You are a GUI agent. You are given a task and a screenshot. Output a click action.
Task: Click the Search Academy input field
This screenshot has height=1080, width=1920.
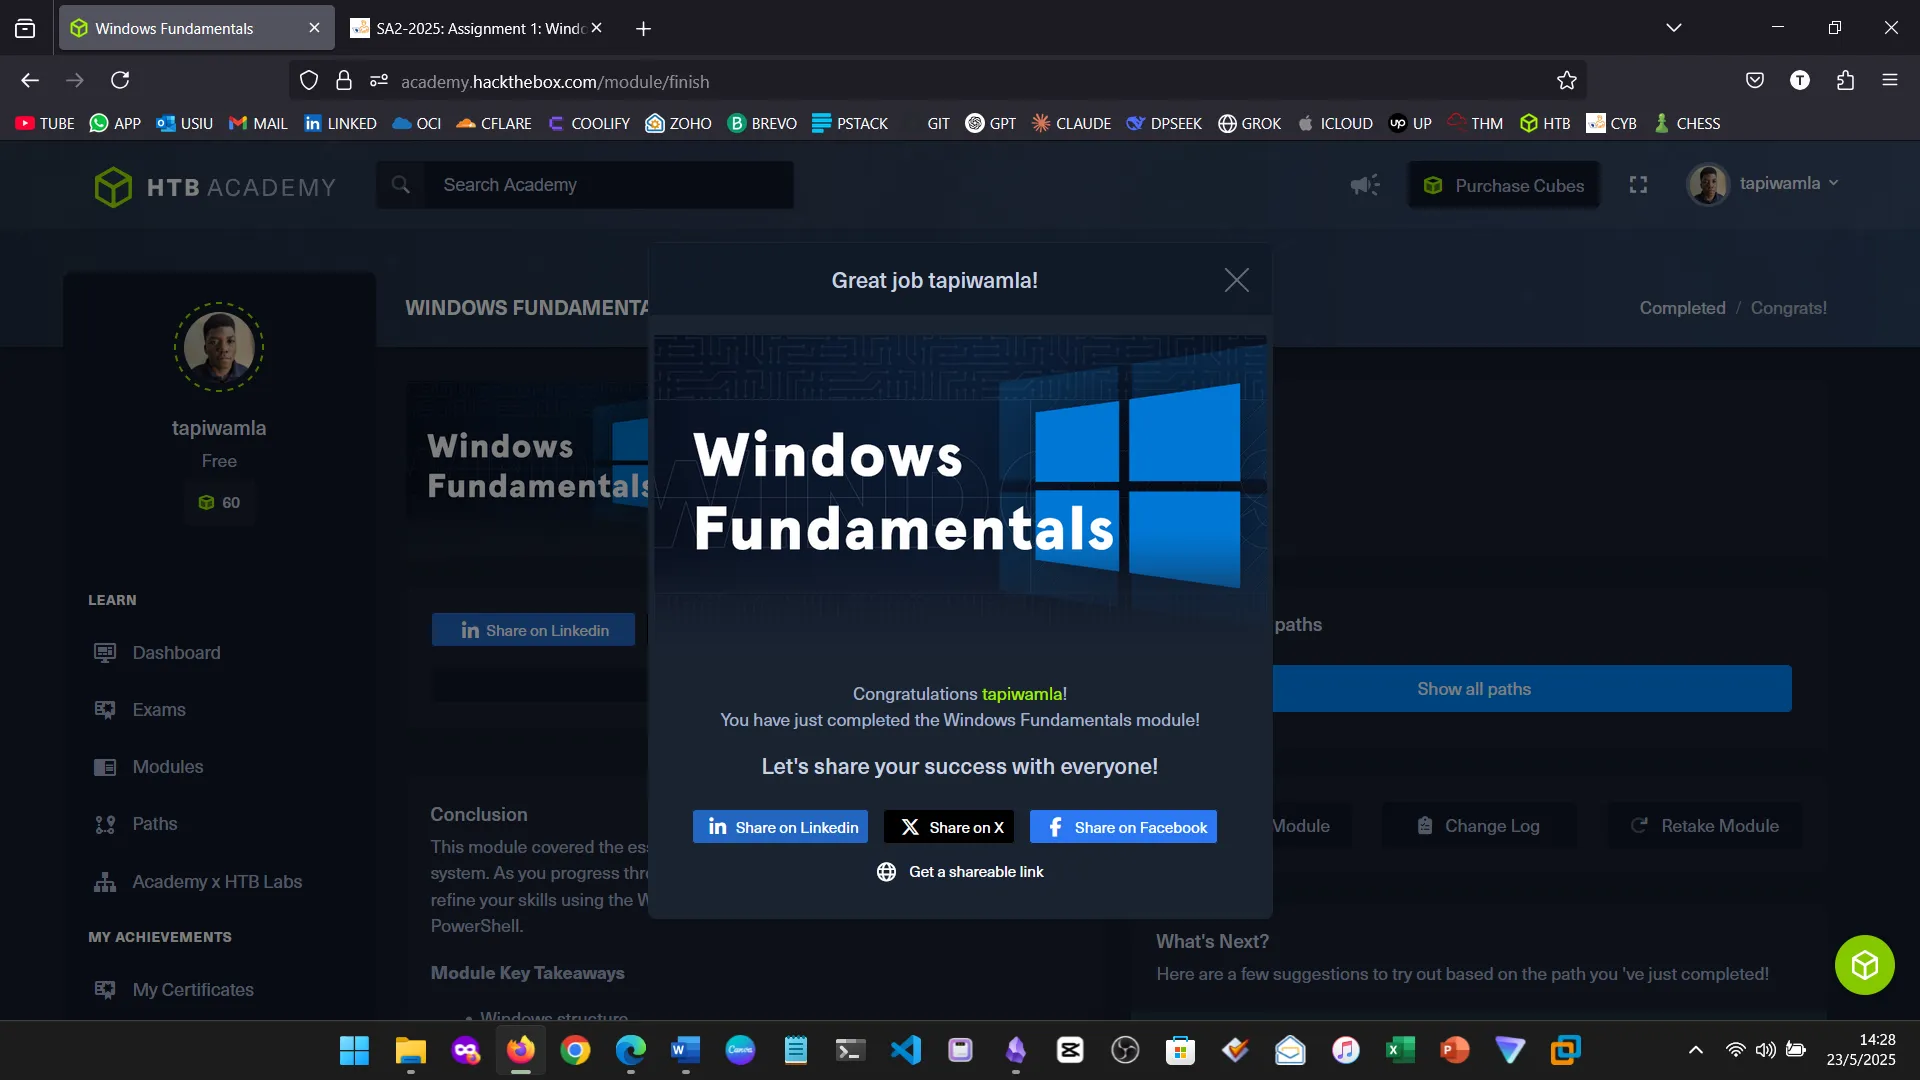pyautogui.click(x=610, y=185)
